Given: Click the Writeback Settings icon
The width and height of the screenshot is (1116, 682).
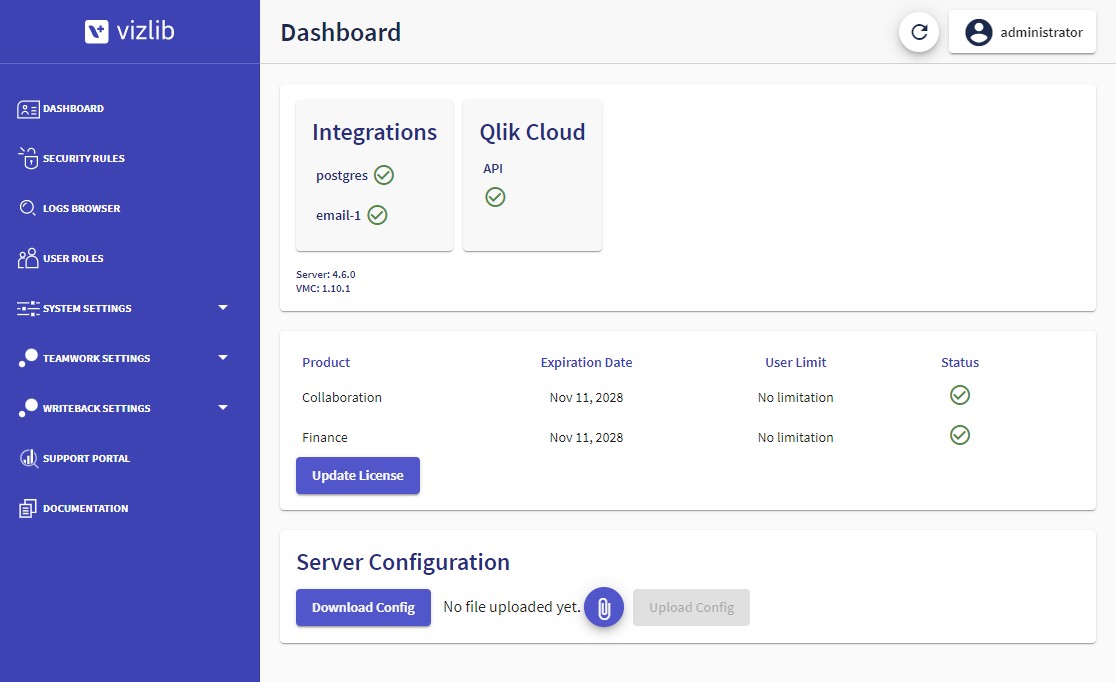Looking at the screenshot, I should (28, 408).
